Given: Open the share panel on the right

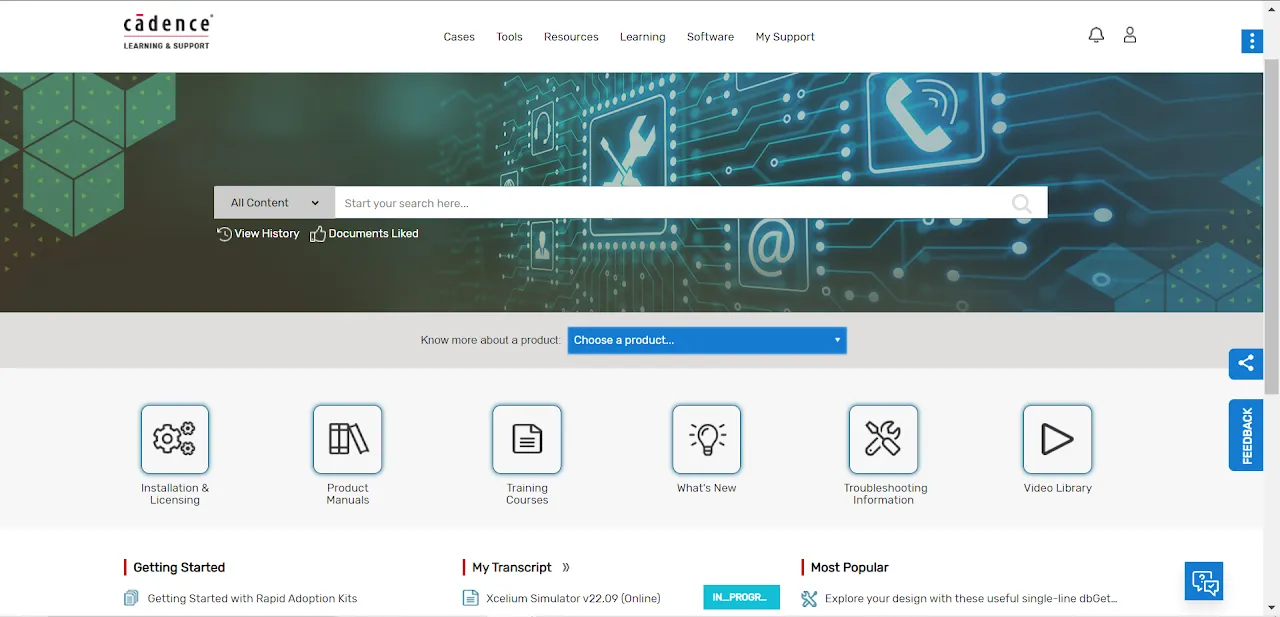Looking at the screenshot, I should 1245,364.
